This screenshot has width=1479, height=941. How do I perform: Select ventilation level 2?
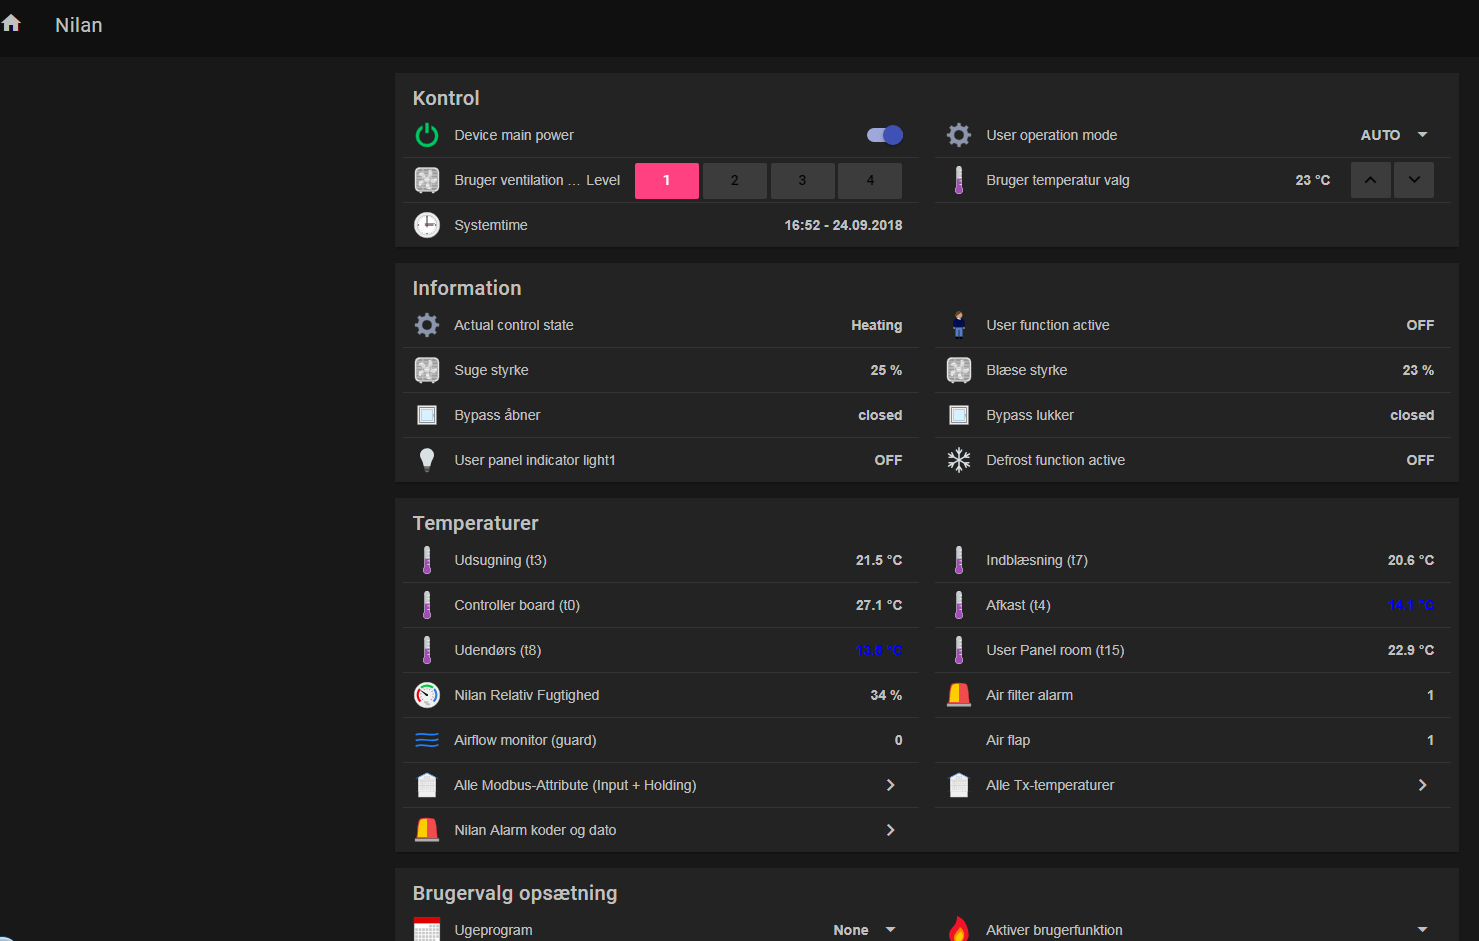point(734,181)
